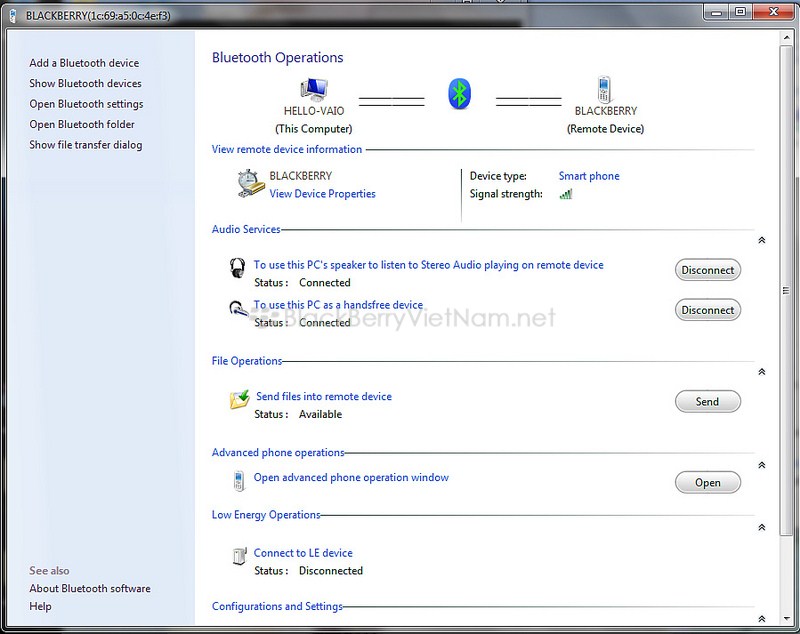The image size is (800, 634).
Task: Click the HELLO-VAIO computer icon
Action: [314, 90]
